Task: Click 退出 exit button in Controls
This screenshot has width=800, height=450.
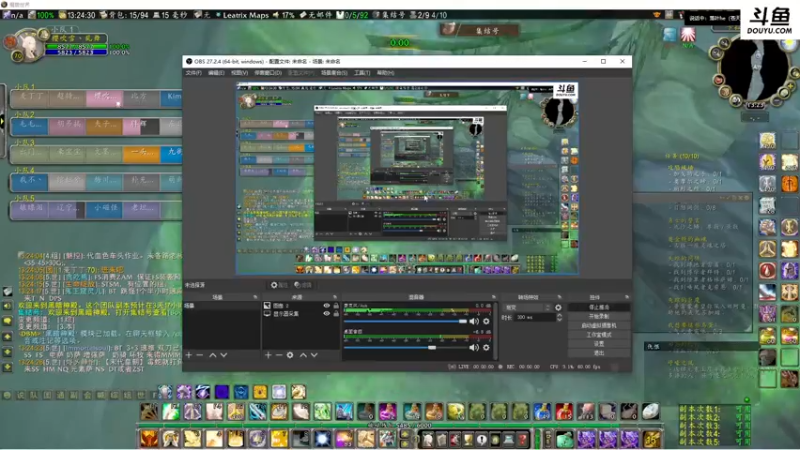Action: pyautogui.click(x=598, y=353)
